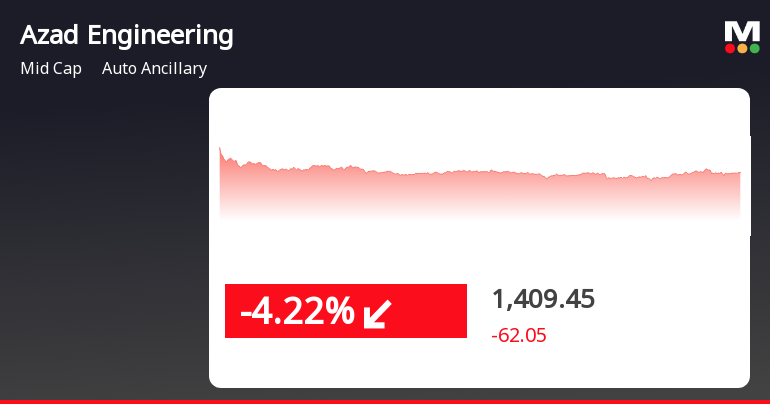Click the Markets Mojo M logo

741,31
